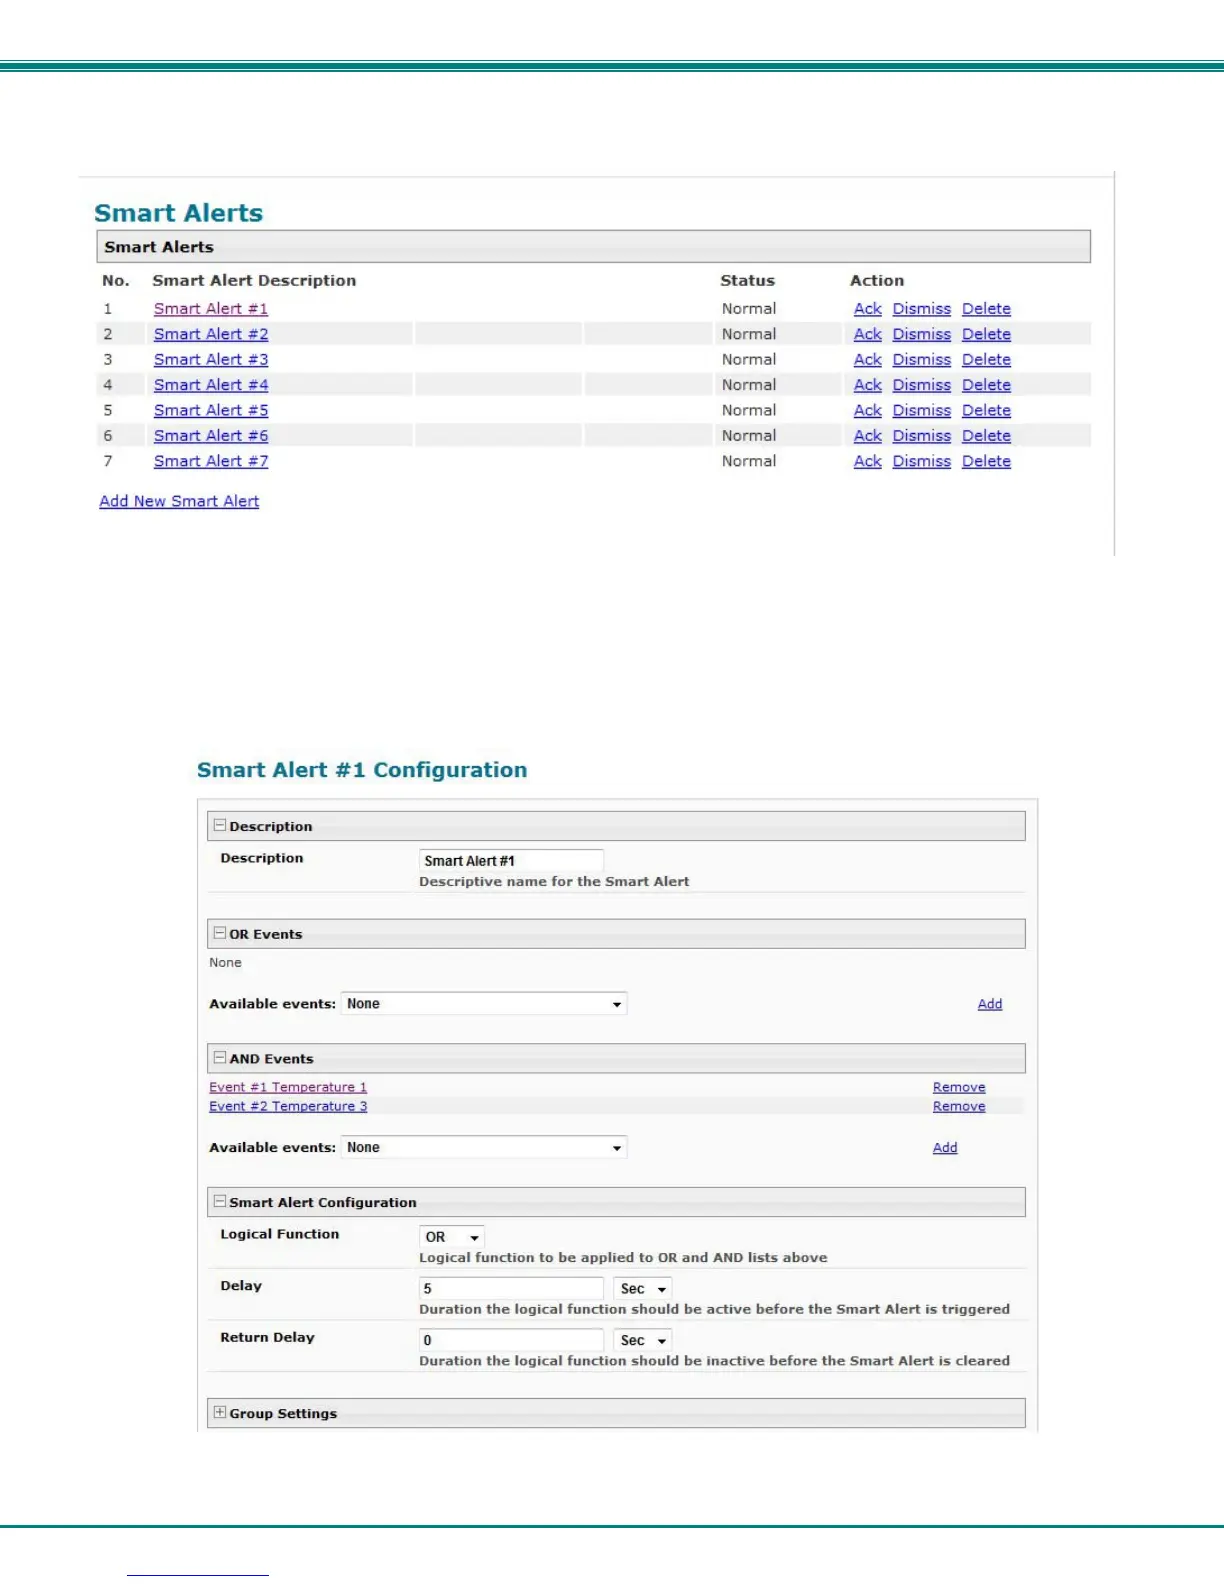The height and width of the screenshot is (1584, 1224).
Task: Open Smart Alert #5 link
Action: coord(211,411)
